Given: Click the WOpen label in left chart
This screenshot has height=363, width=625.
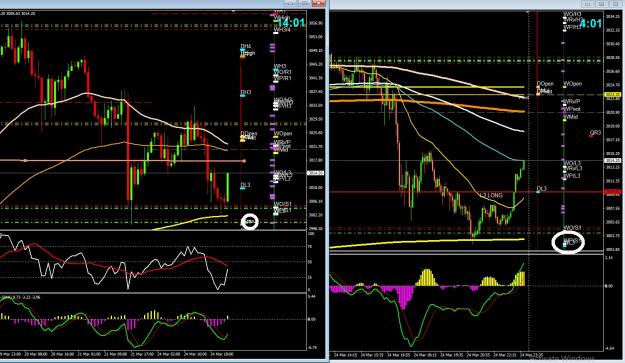Looking at the screenshot, I should (x=283, y=133).
